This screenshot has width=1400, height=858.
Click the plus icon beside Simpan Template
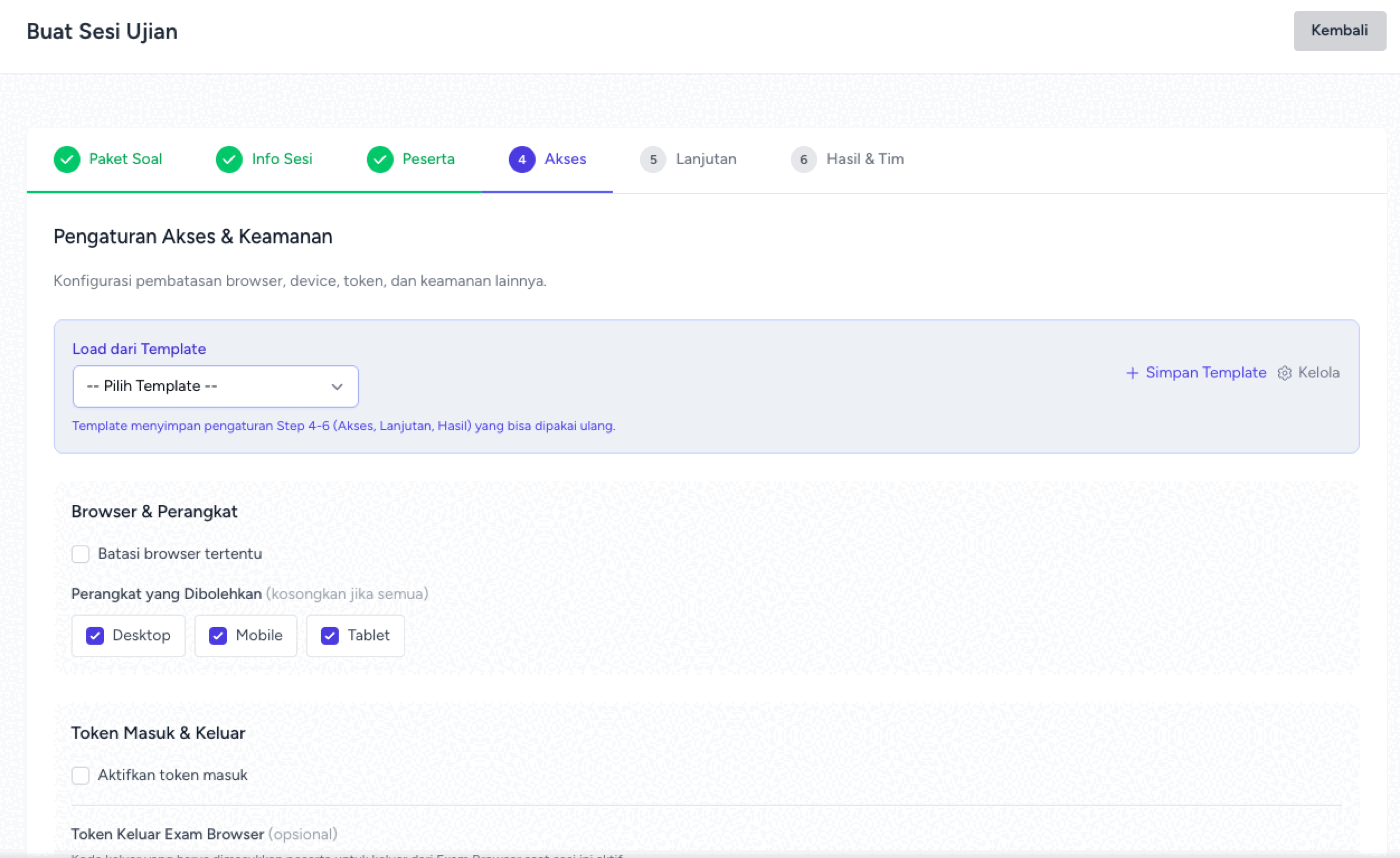pyautogui.click(x=1132, y=373)
